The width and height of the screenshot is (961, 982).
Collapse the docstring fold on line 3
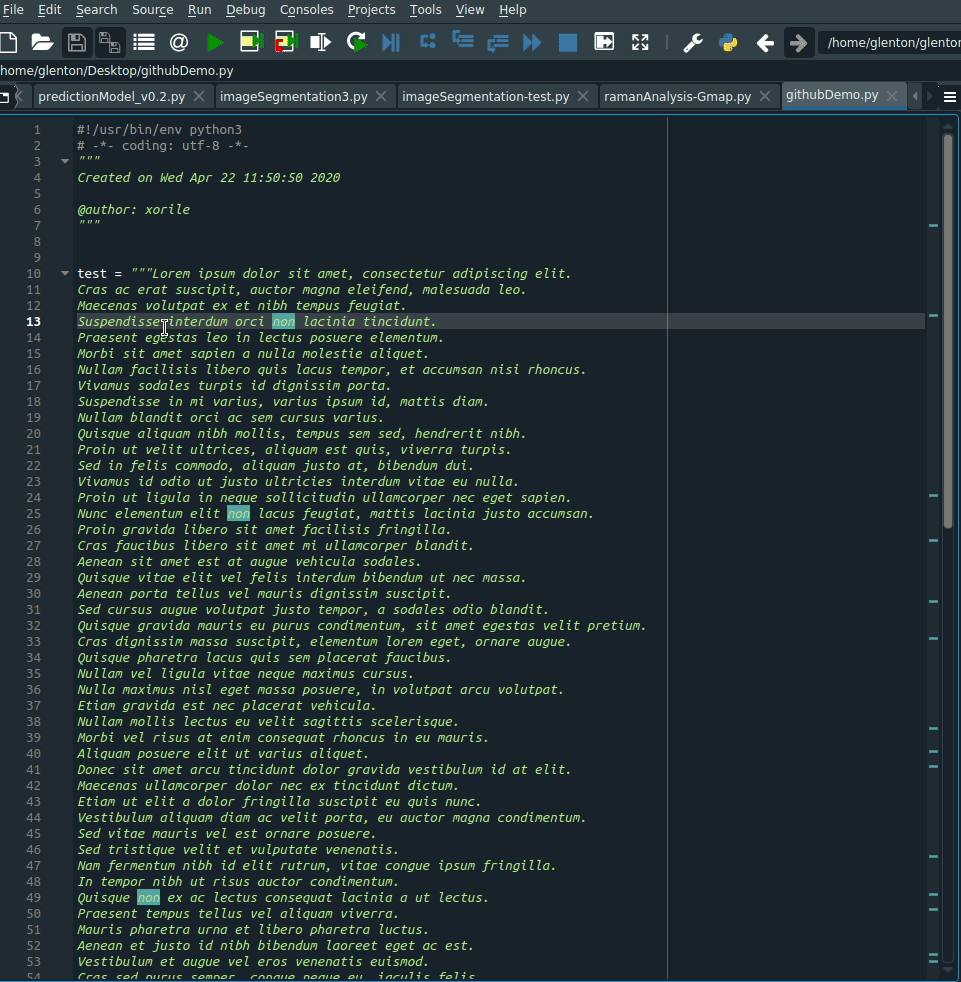(64, 160)
